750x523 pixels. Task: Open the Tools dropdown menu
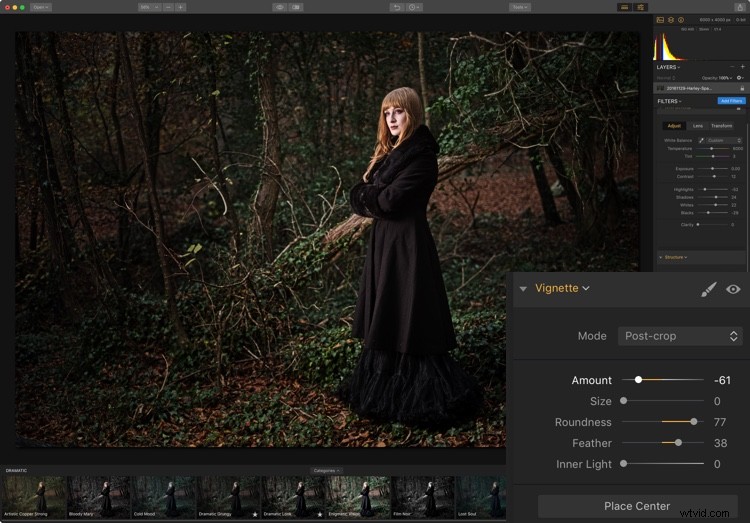519,7
